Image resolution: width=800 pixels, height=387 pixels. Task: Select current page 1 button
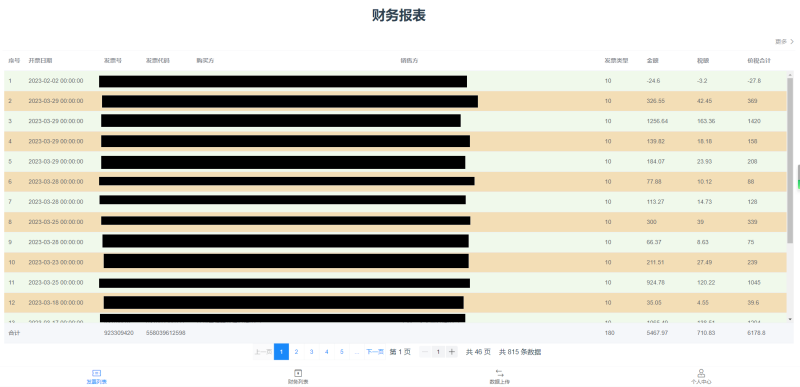coord(281,352)
